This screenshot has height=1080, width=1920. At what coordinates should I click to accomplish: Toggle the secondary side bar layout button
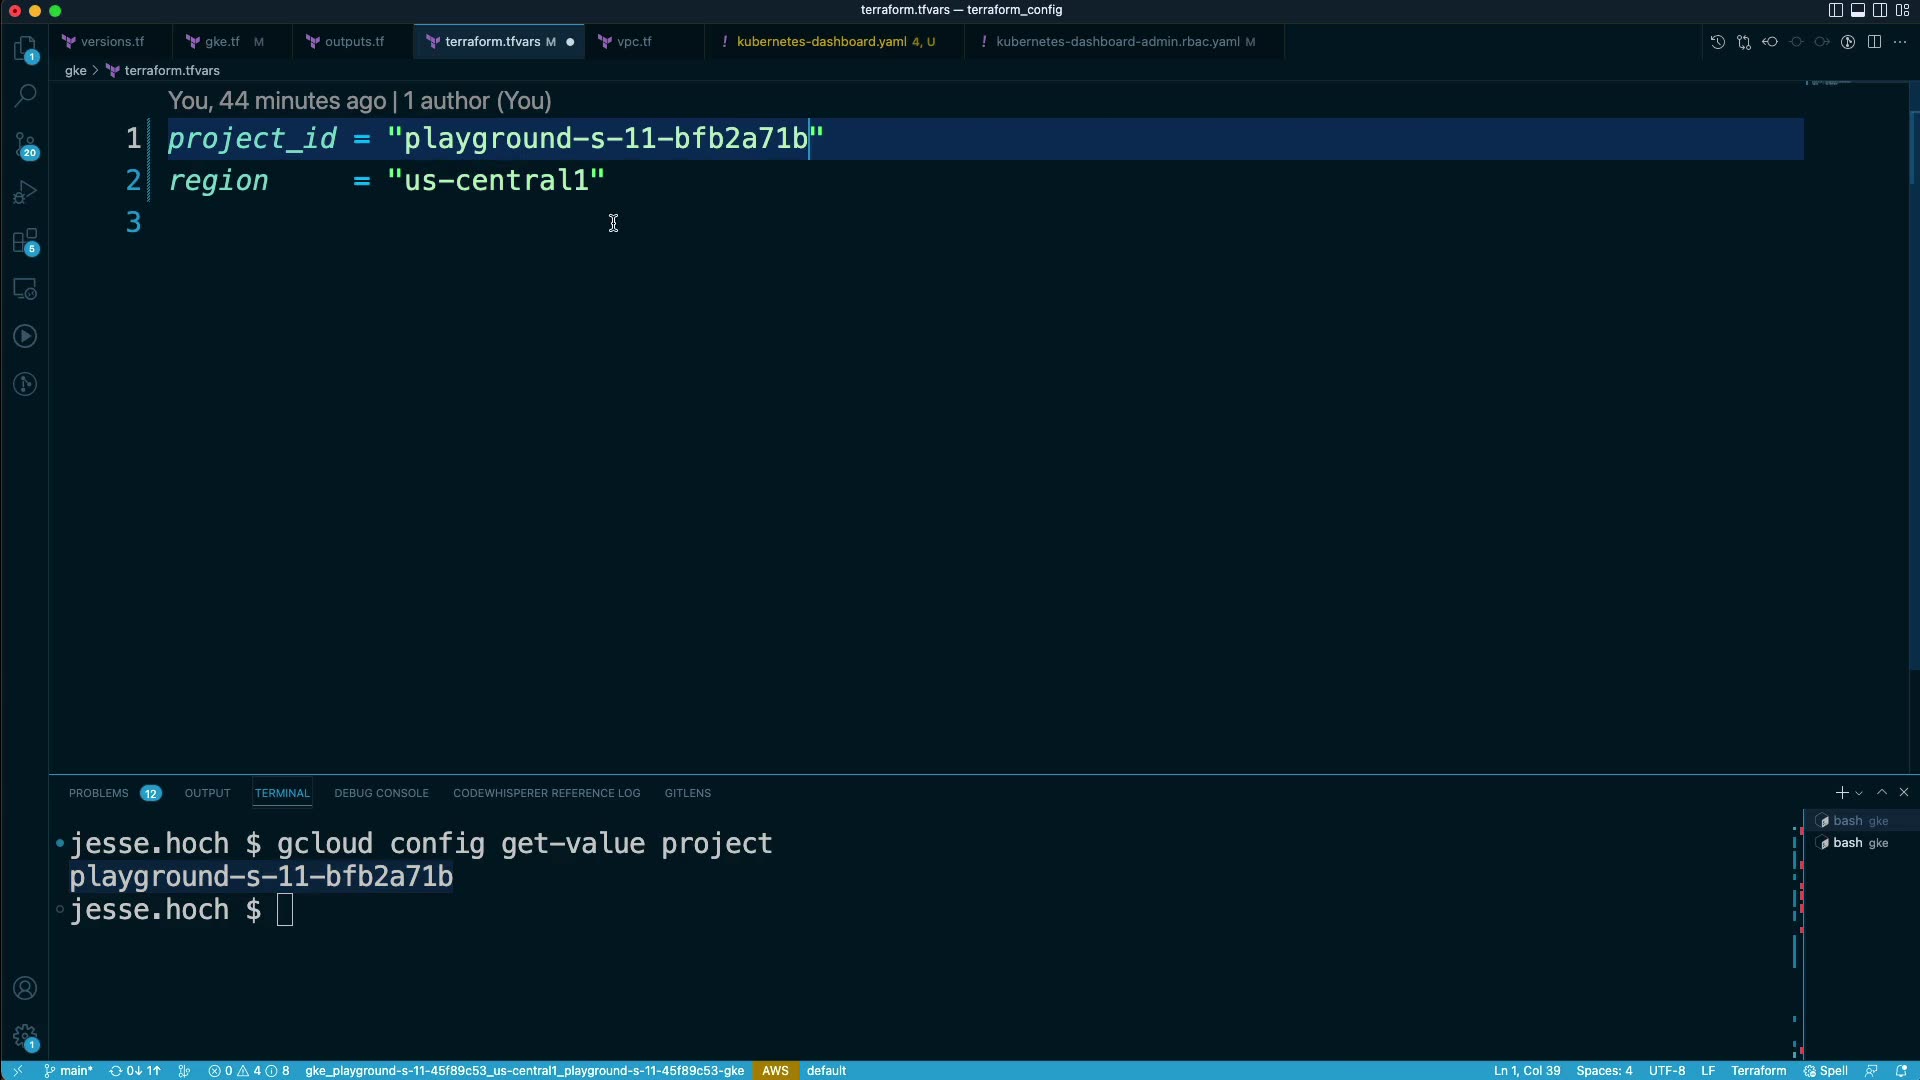click(x=1880, y=10)
